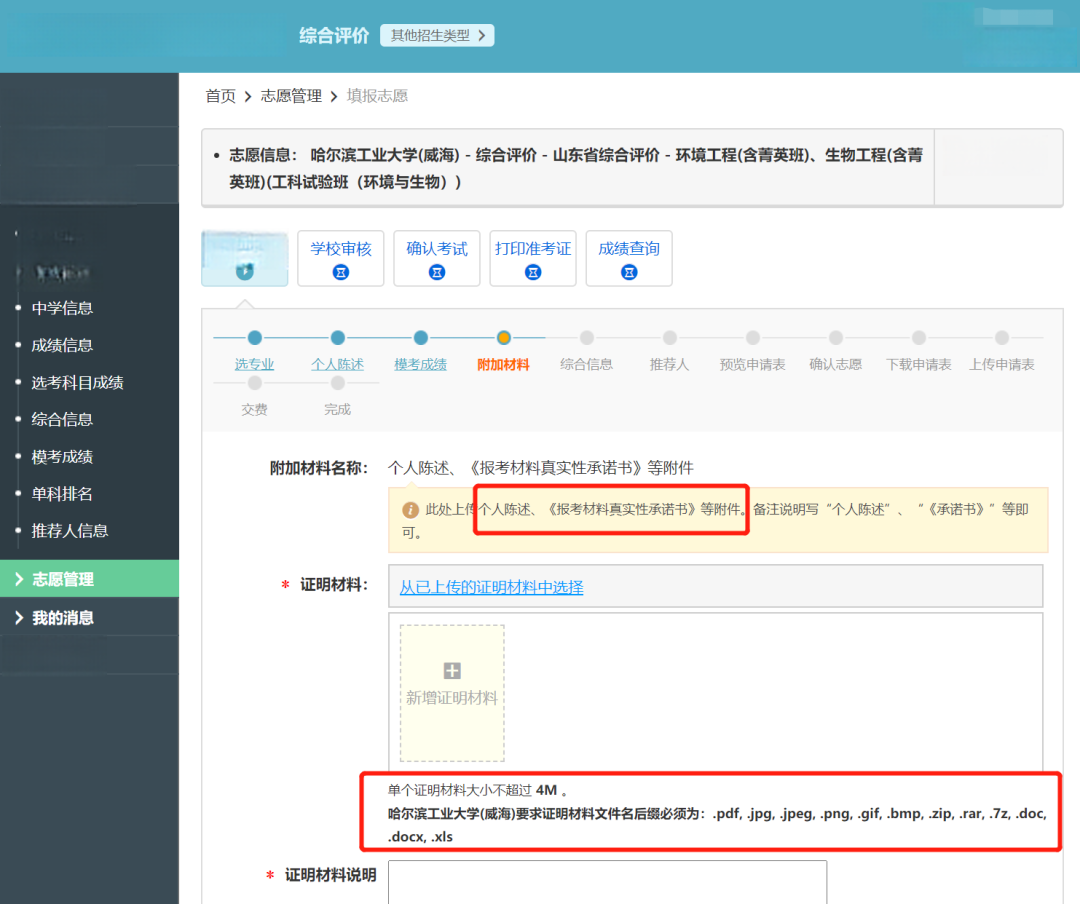Click the 附加材料名称 value text
This screenshot has width=1080, height=904.
click(541, 468)
